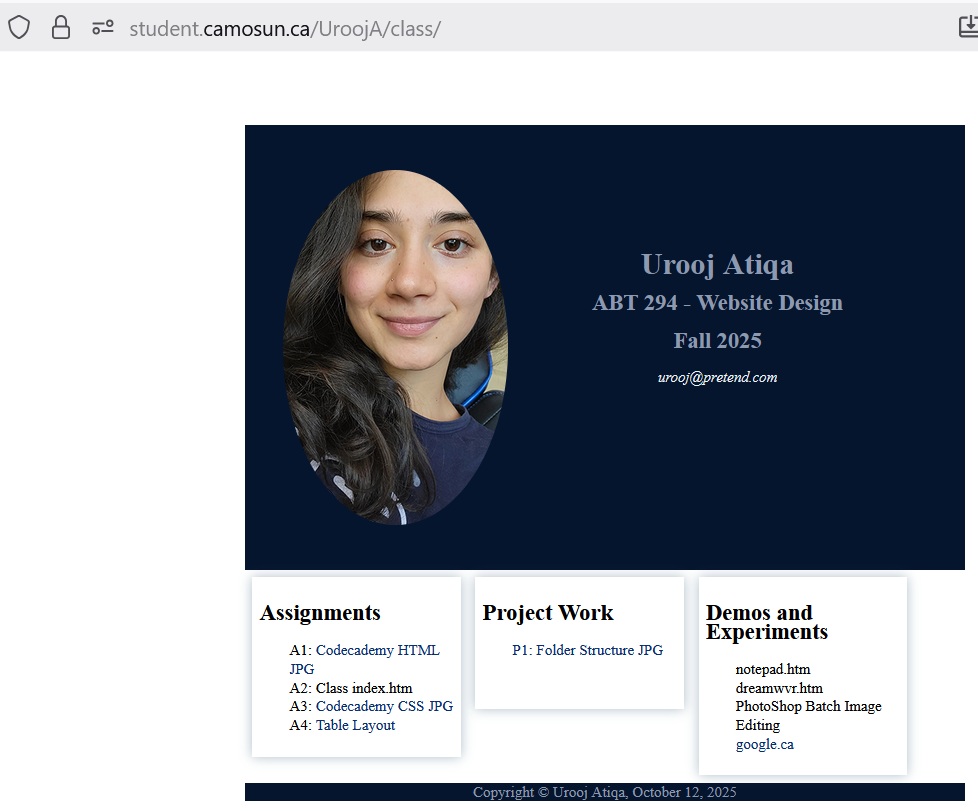
Task: Visit the google.ca link
Action: pos(764,744)
